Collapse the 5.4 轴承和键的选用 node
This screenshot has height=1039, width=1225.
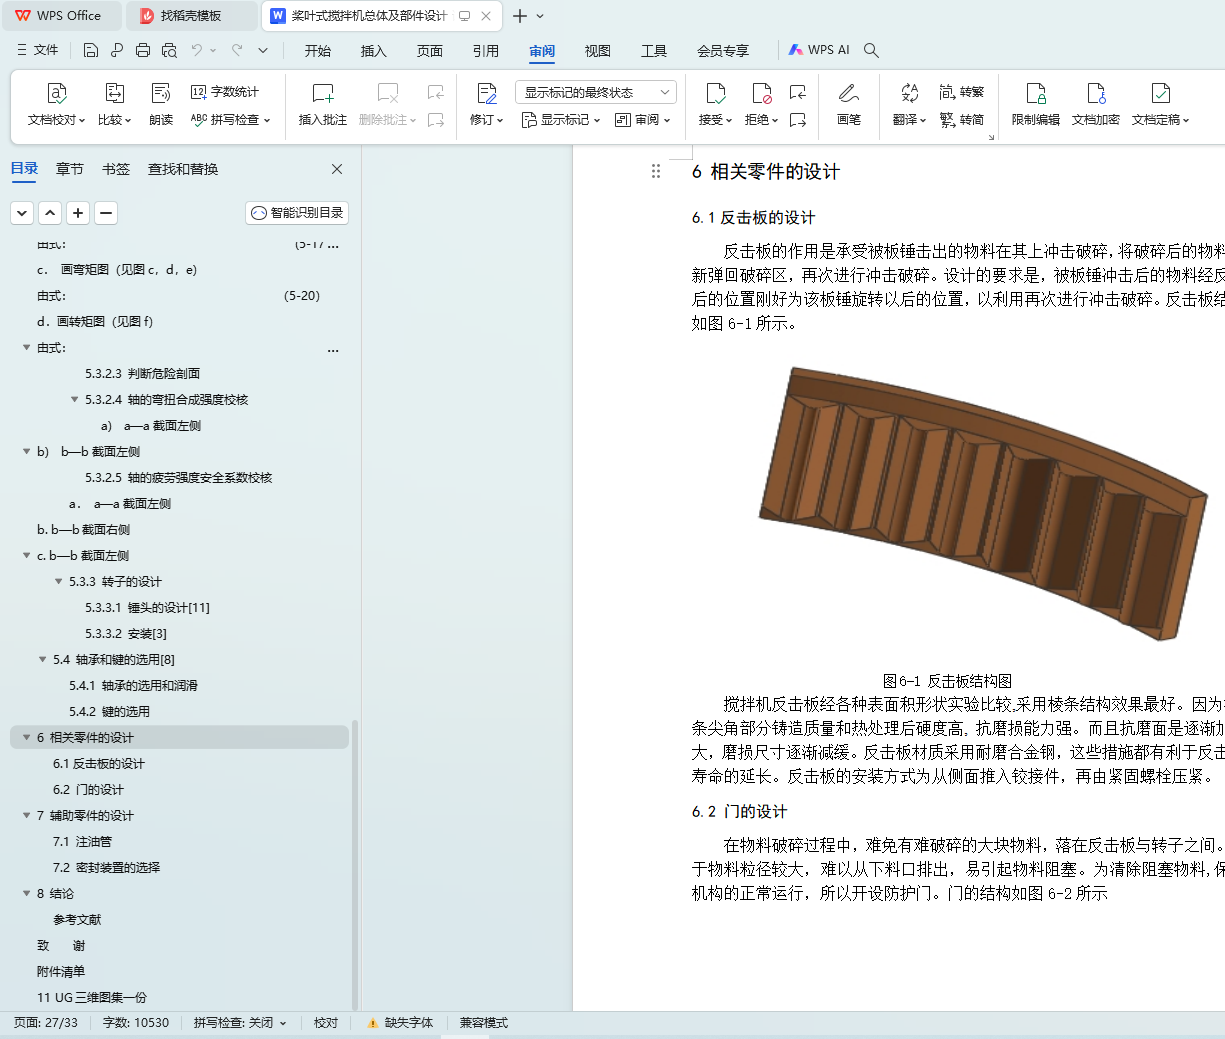[42, 659]
